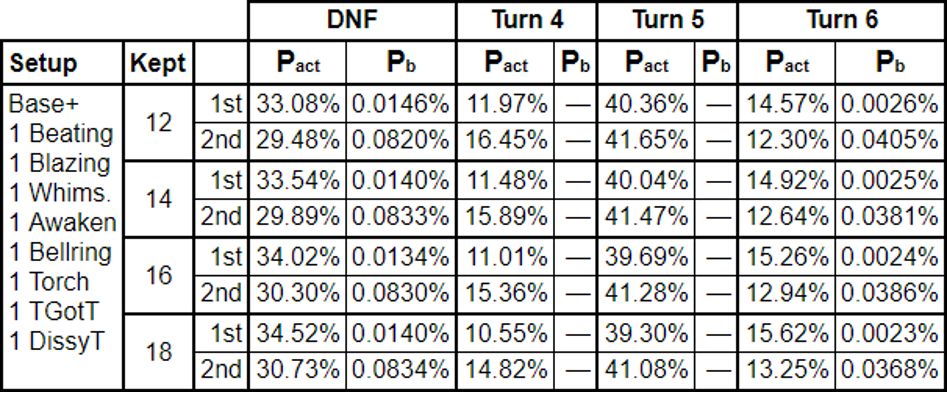Screen dimensions: 947x393
Task: Select the Kept 18 cell
Action: 158,351
